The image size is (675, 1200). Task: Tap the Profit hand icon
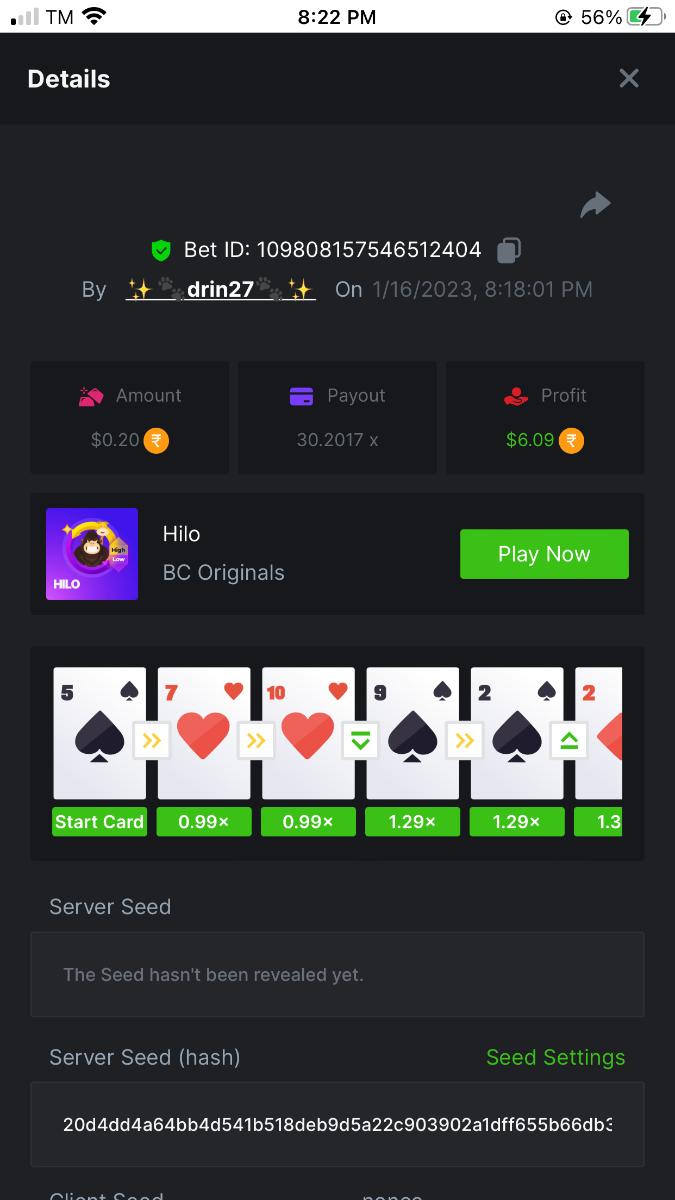point(516,396)
